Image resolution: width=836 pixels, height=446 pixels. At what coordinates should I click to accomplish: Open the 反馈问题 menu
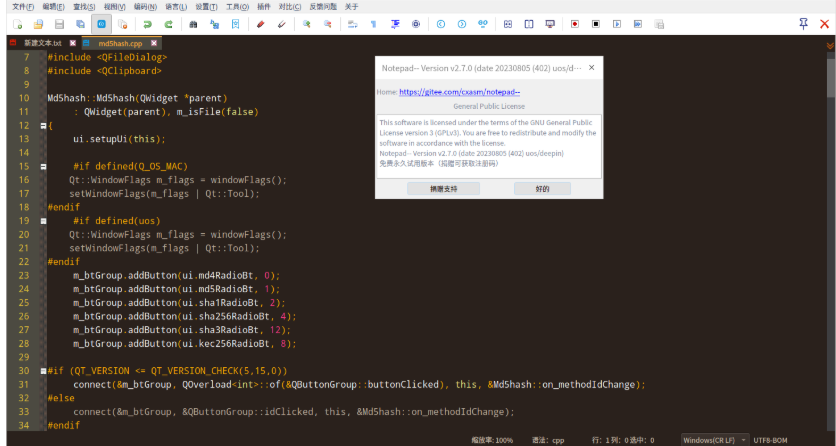323,7
